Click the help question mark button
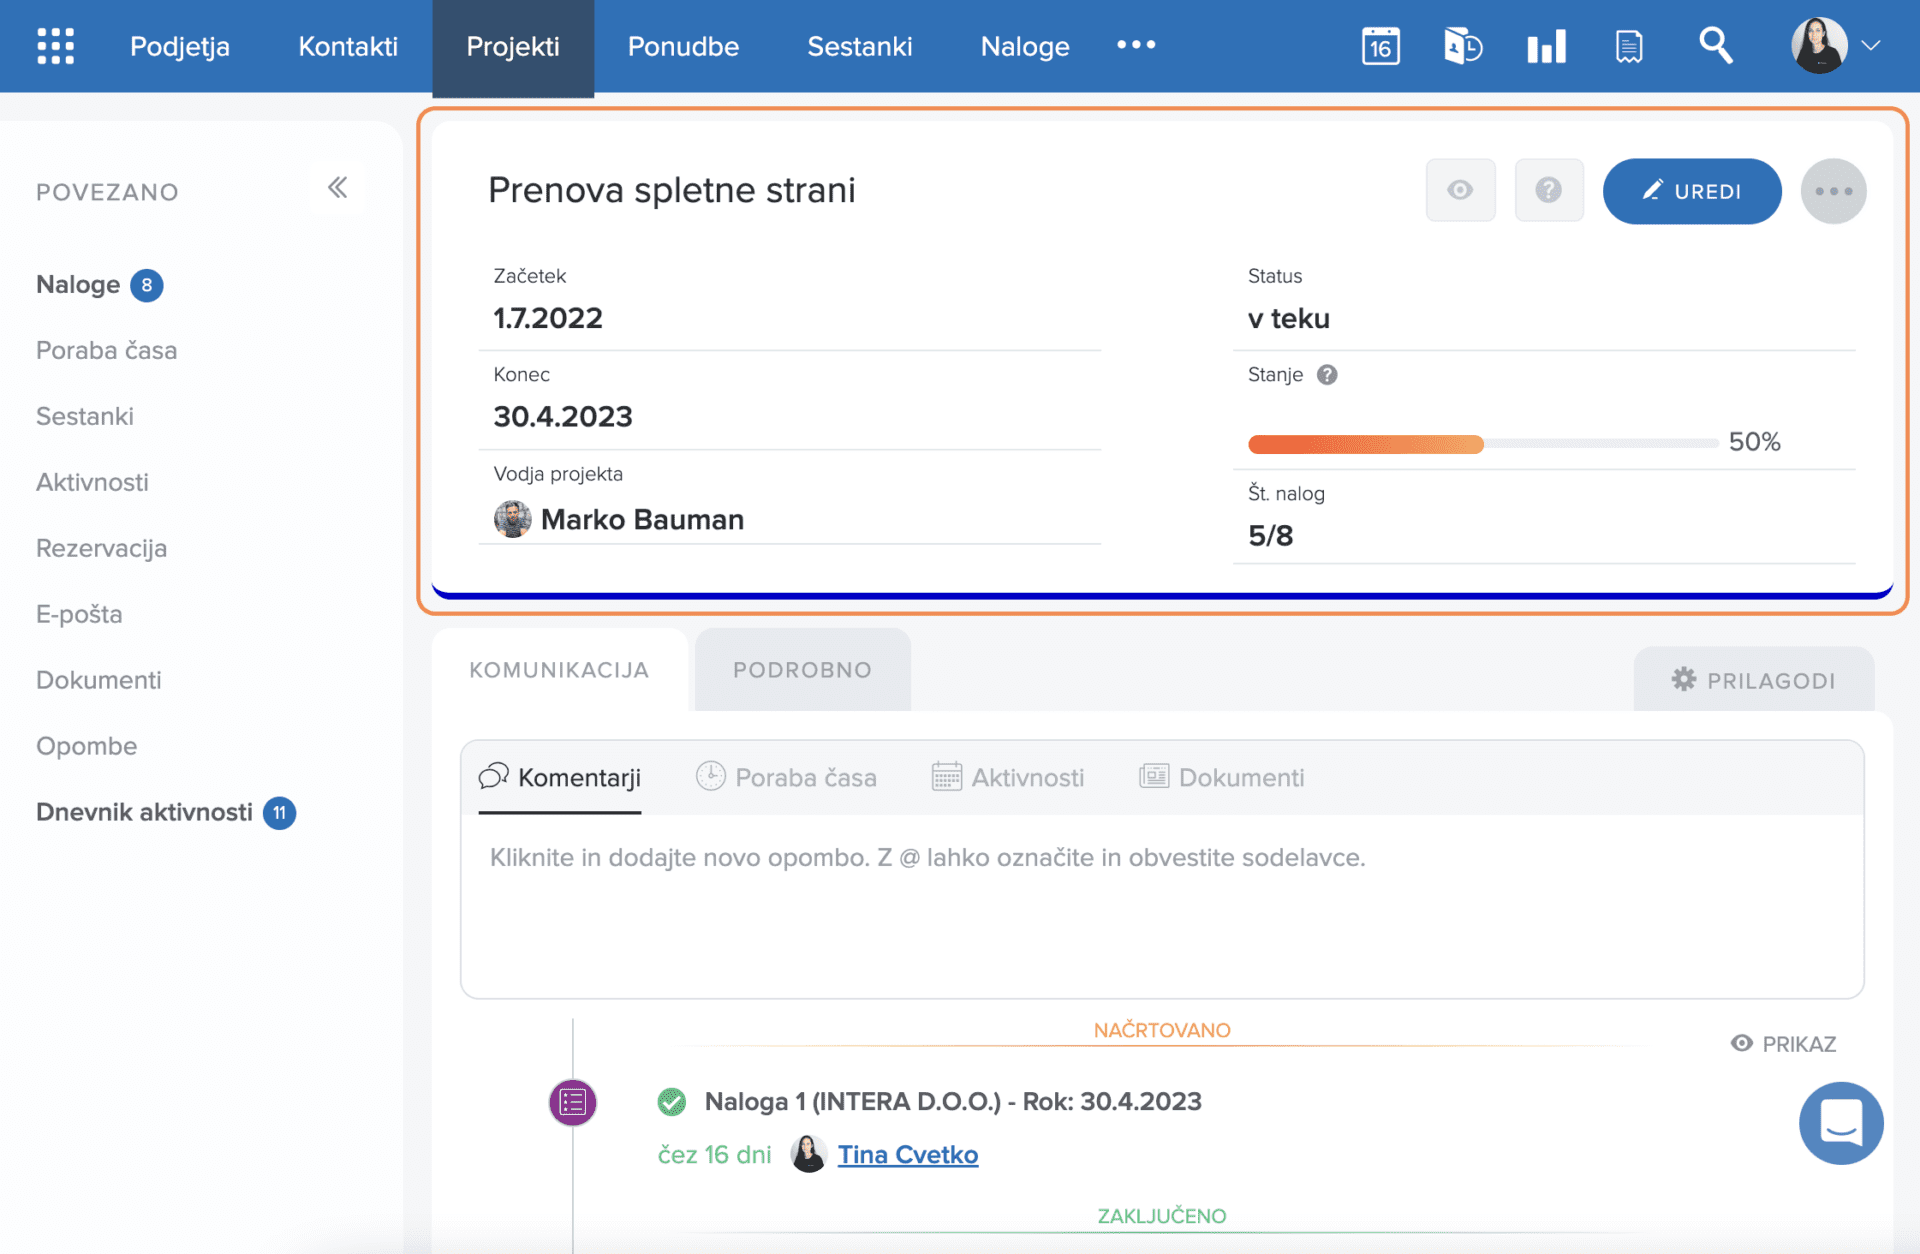 click(1548, 190)
